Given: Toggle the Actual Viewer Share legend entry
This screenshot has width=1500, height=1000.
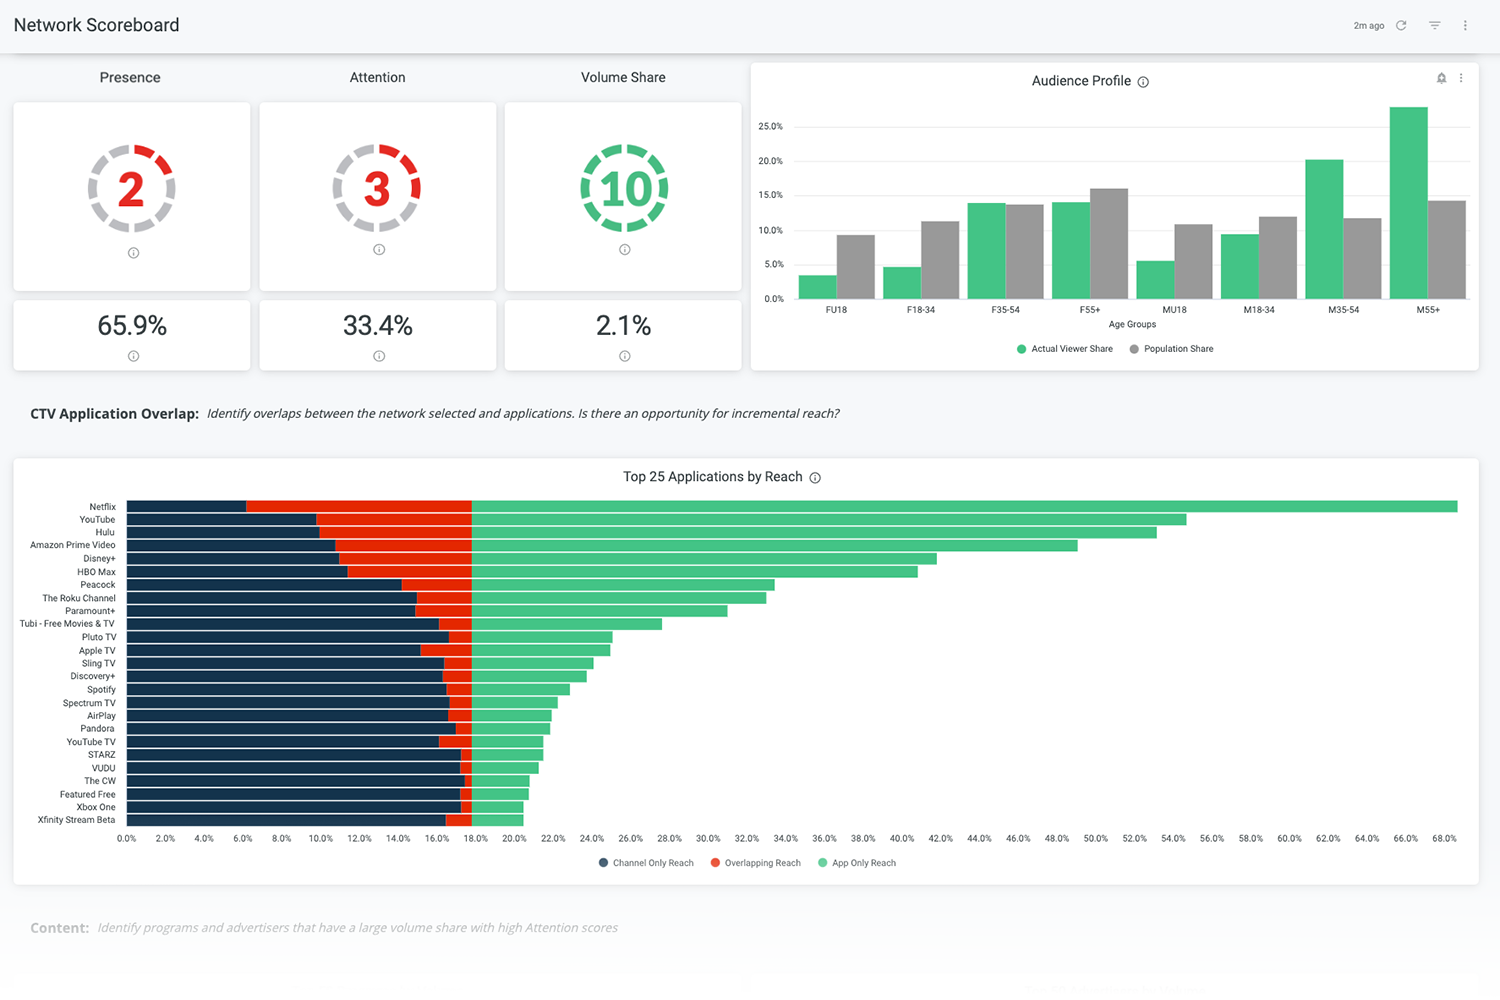Looking at the screenshot, I should (1064, 348).
